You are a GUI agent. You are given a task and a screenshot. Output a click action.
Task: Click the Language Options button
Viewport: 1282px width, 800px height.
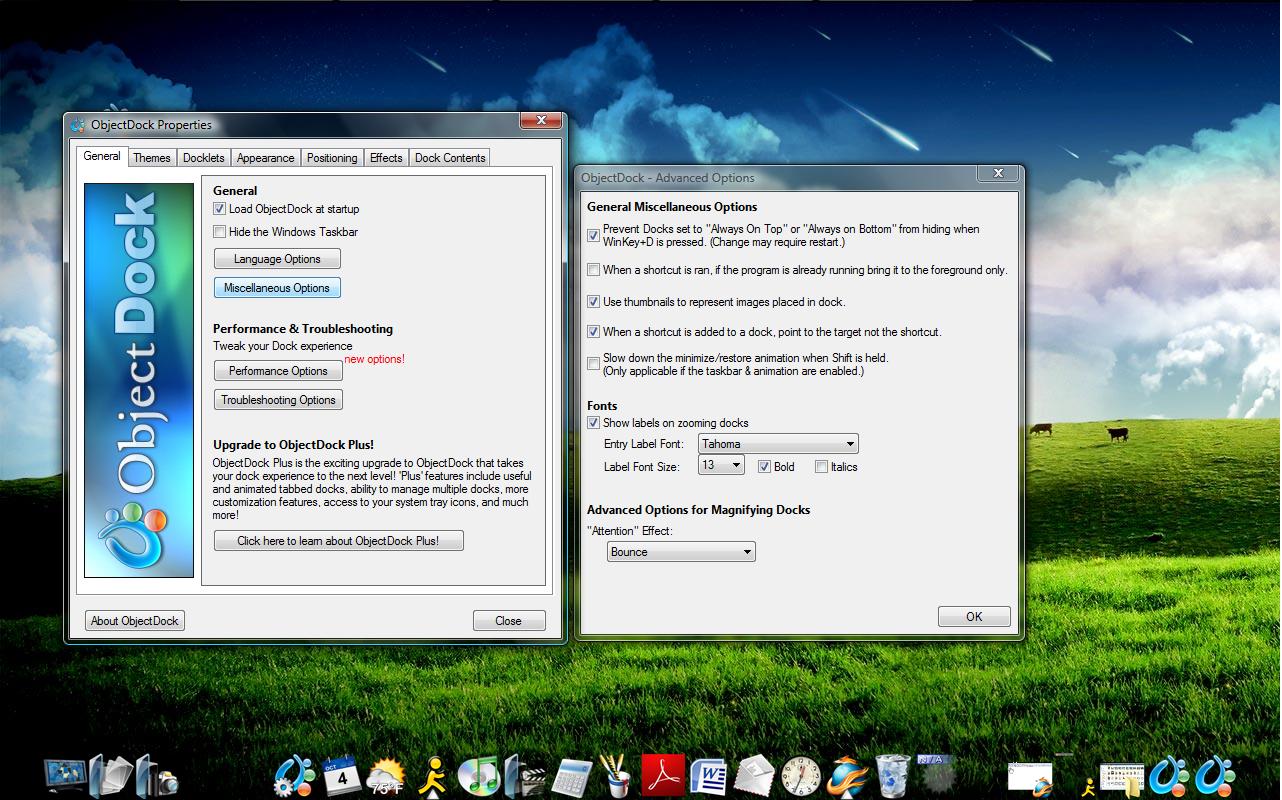[277, 259]
